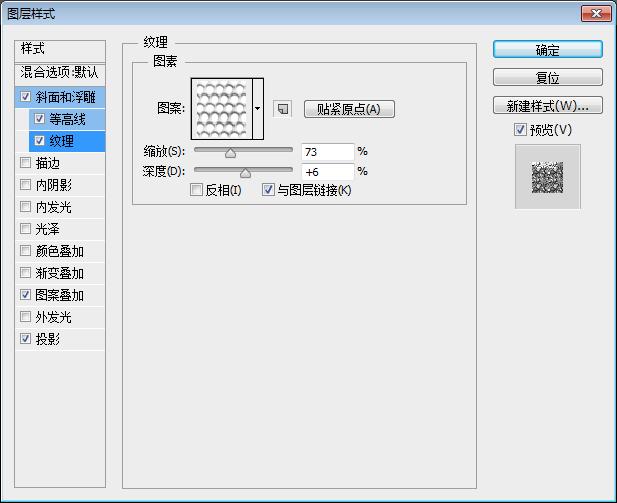Toggle the 预览(V) checkbox

(x=520, y=129)
